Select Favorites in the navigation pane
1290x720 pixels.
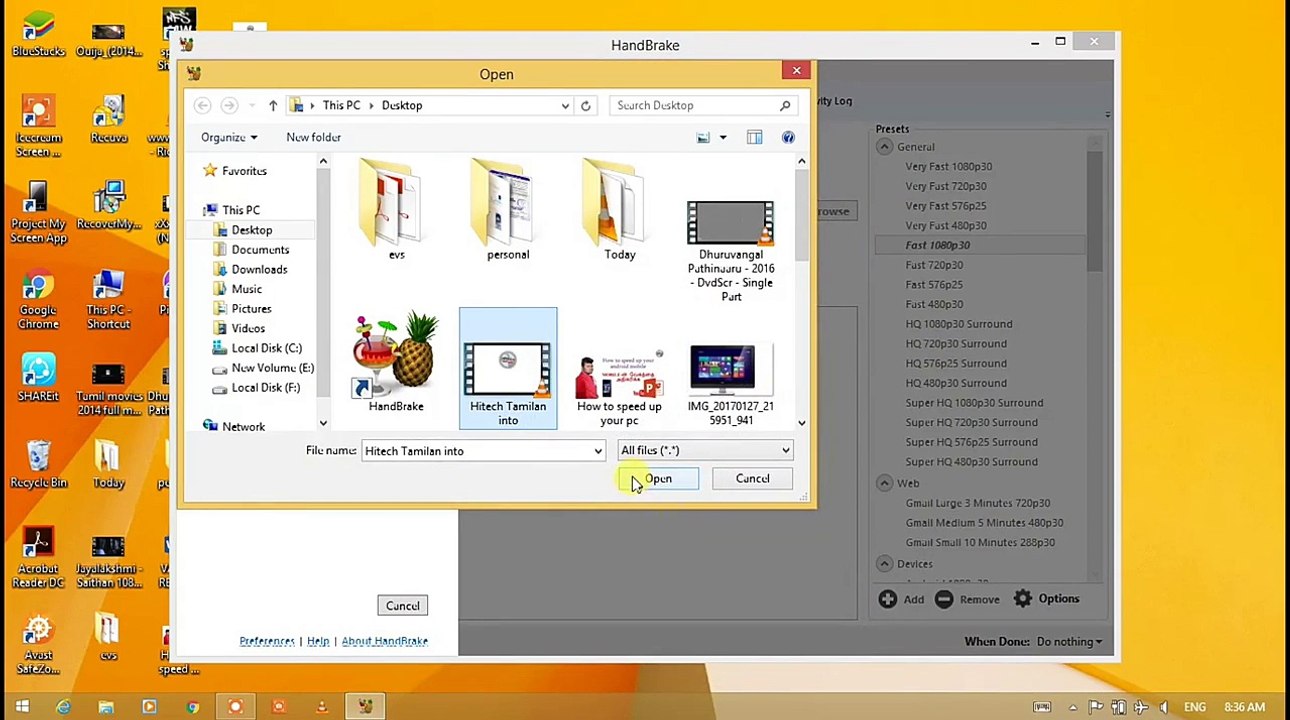[244, 171]
